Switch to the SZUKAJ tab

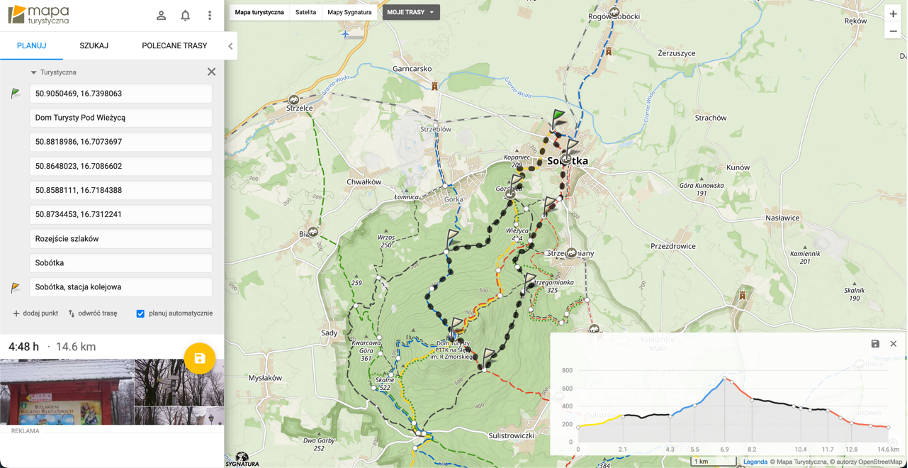point(94,46)
